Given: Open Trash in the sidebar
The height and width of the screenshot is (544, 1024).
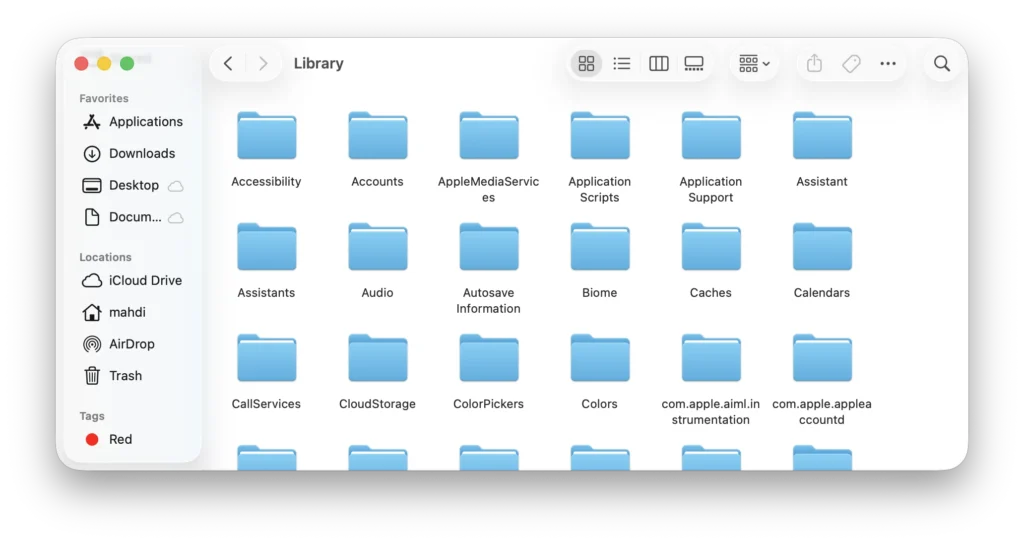Looking at the screenshot, I should 125,376.
